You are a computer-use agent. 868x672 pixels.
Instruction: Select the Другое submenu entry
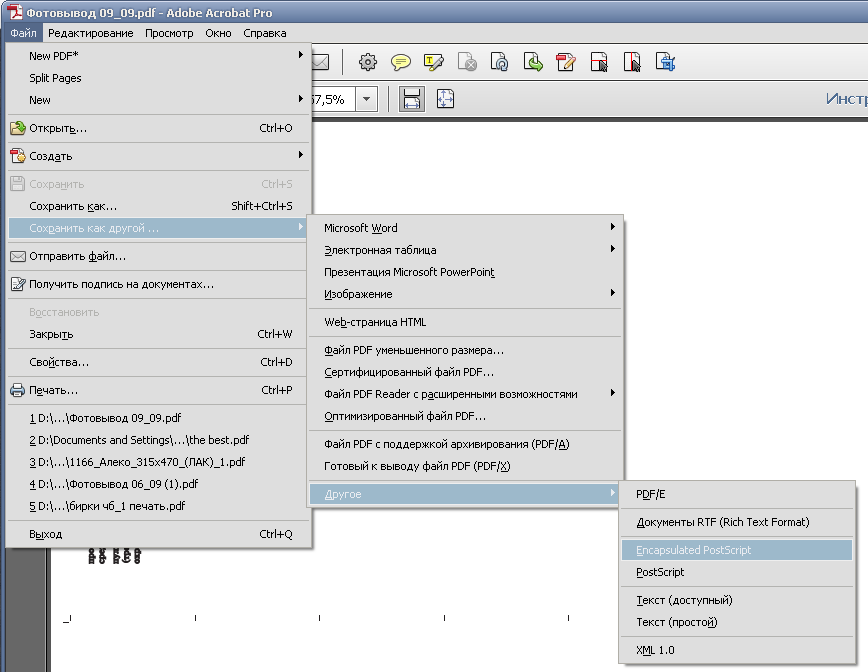tap(465, 494)
